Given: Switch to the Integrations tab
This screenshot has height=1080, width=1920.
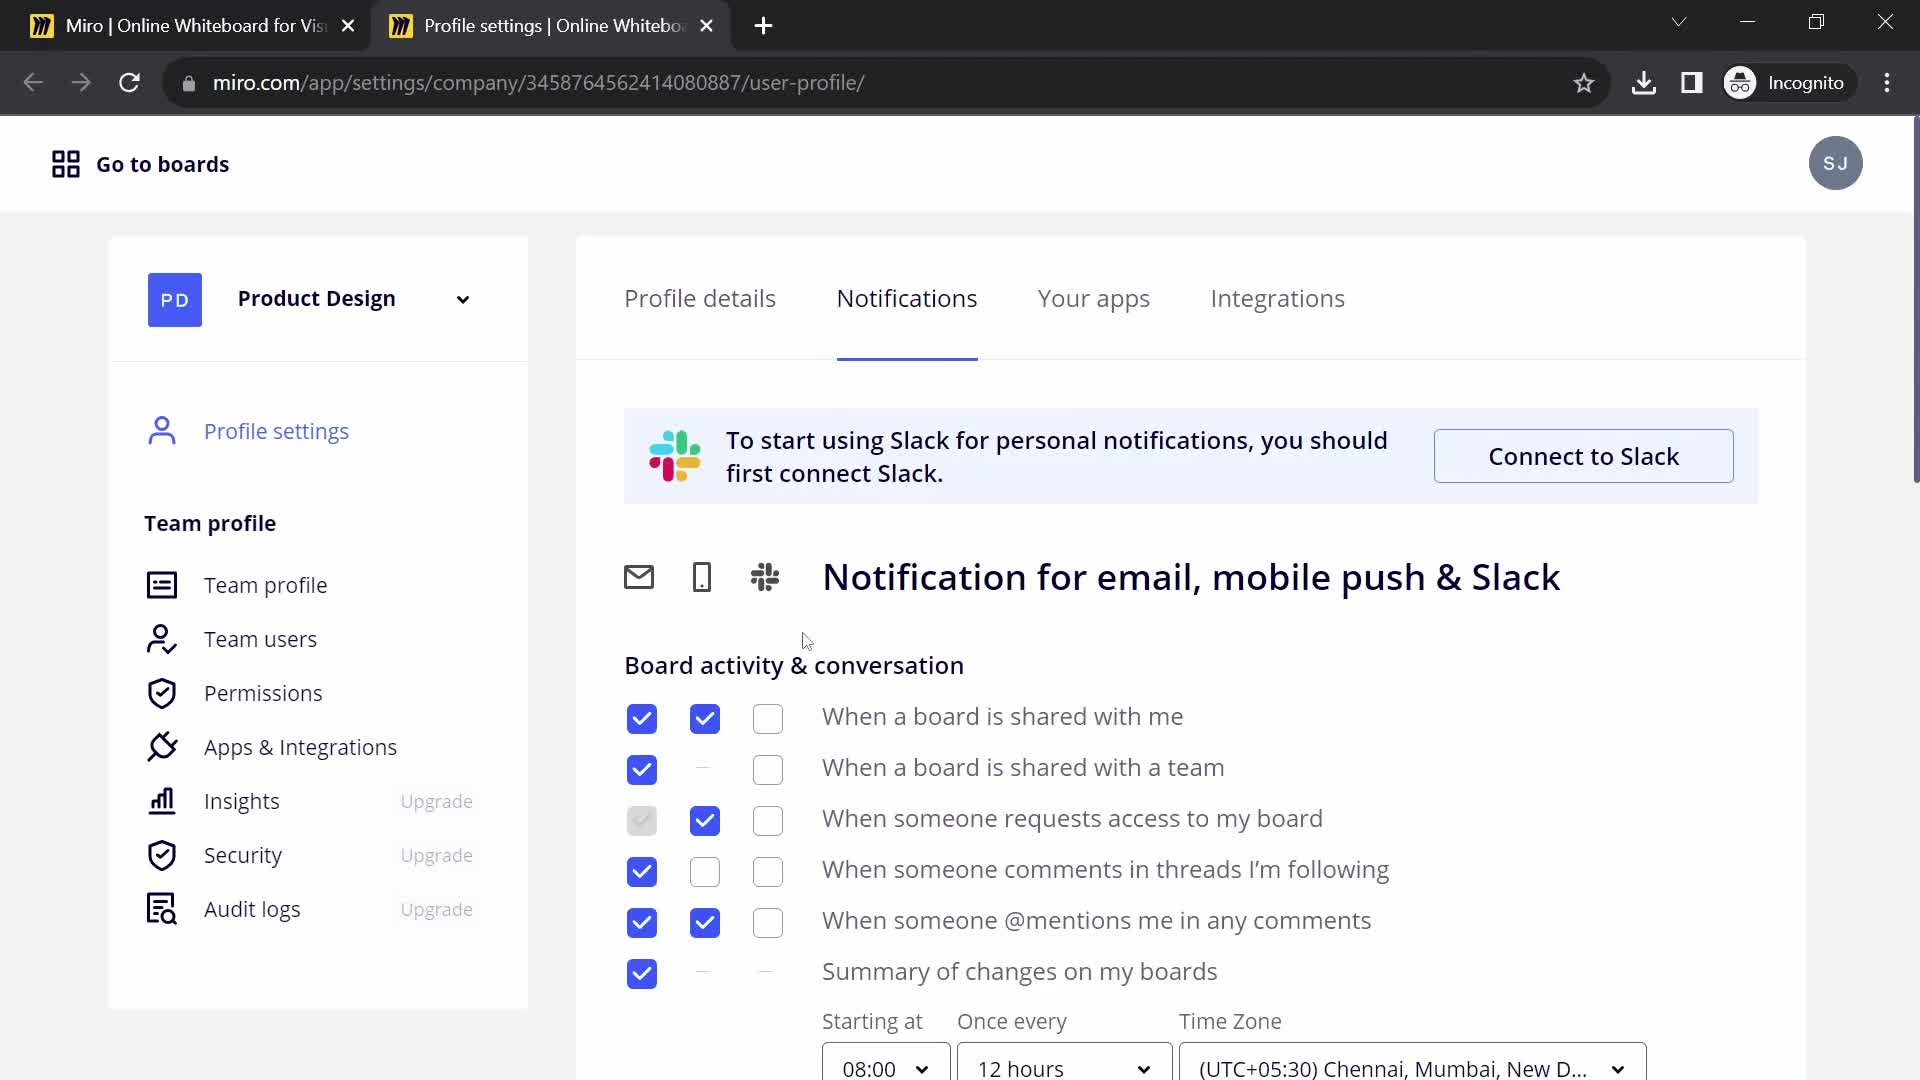Looking at the screenshot, I should click(1278, 298).
